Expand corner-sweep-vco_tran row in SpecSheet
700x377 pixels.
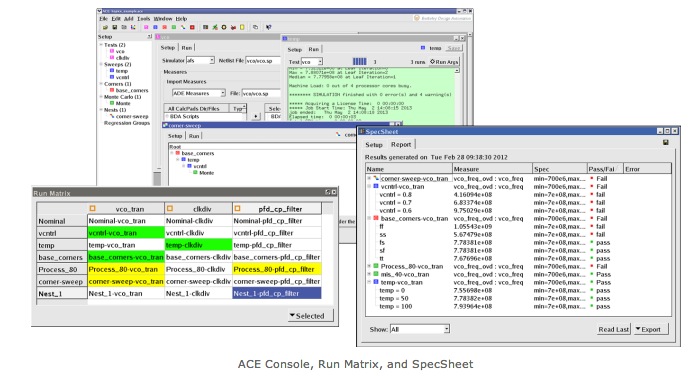pos(369,178)
